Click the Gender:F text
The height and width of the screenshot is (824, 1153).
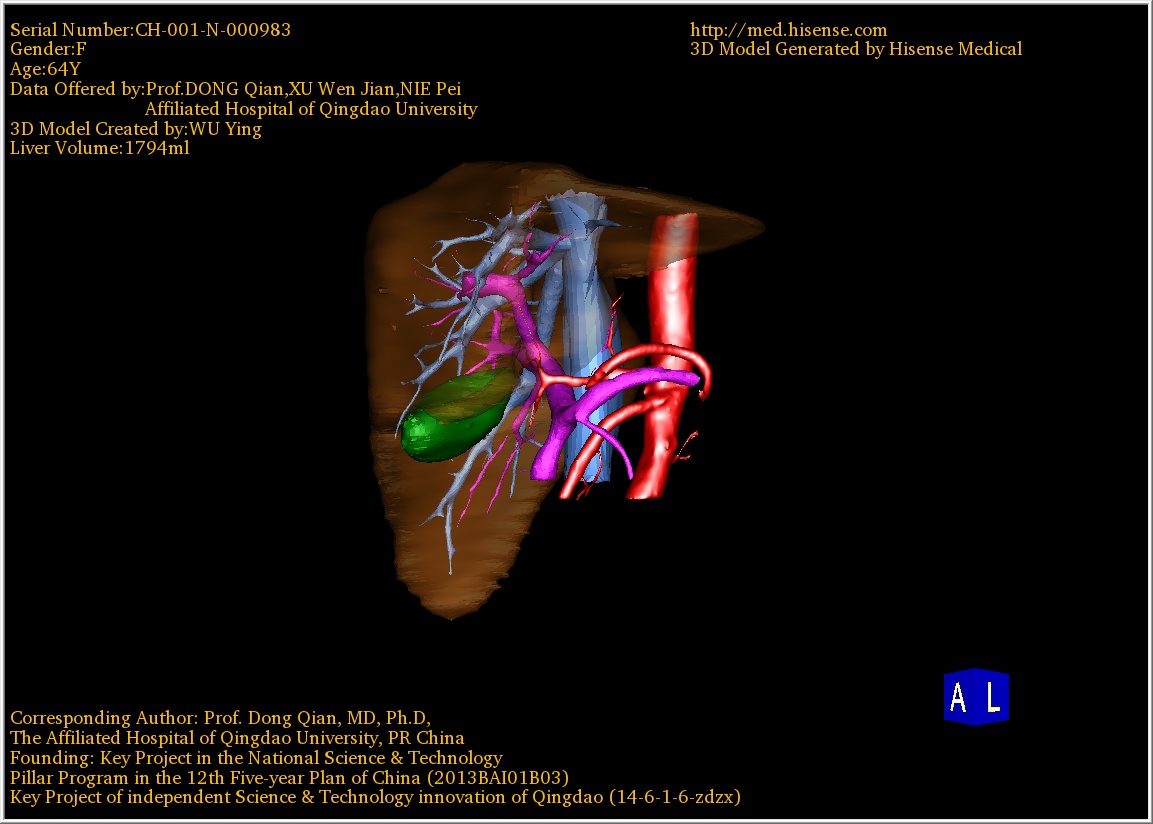pyautogui.click(x=48, y=49)
